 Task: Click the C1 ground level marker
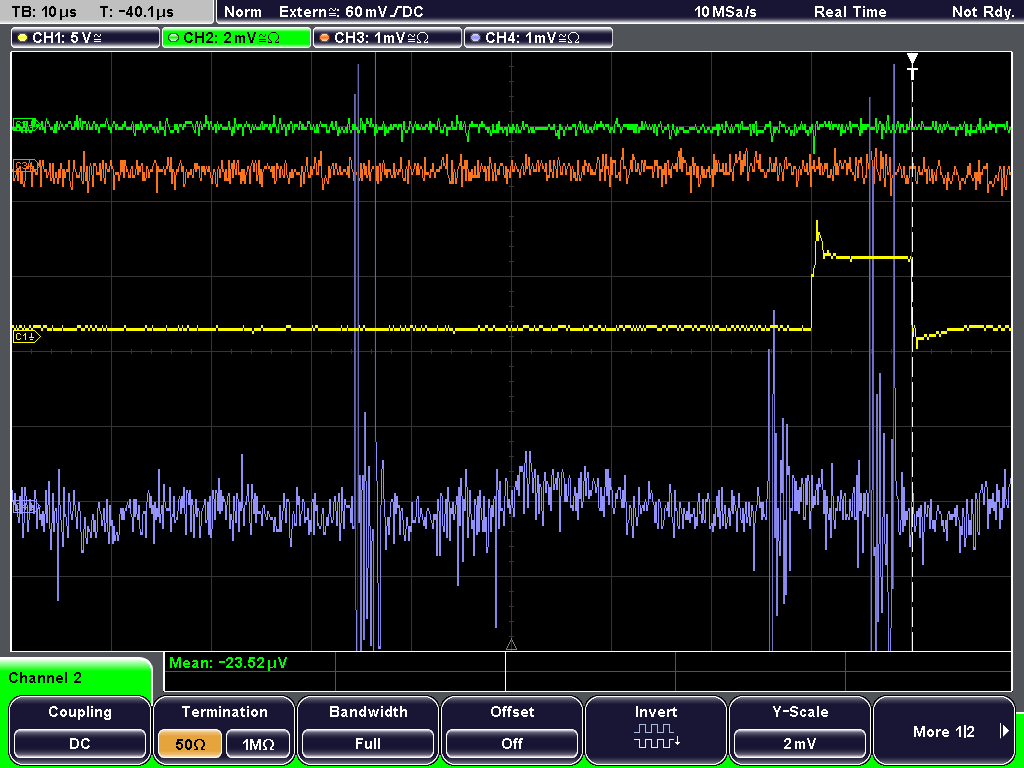[x=27, y=336]
